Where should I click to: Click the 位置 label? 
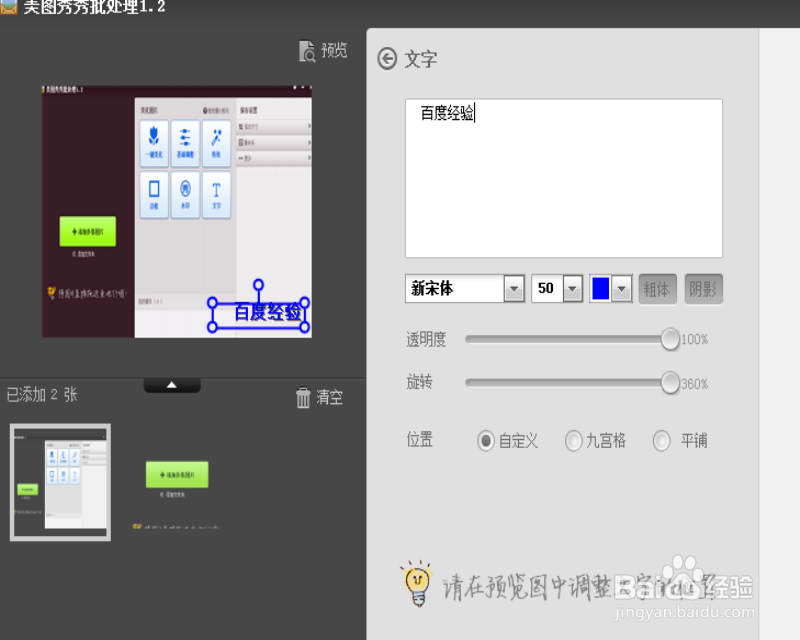tap(419, 439)
